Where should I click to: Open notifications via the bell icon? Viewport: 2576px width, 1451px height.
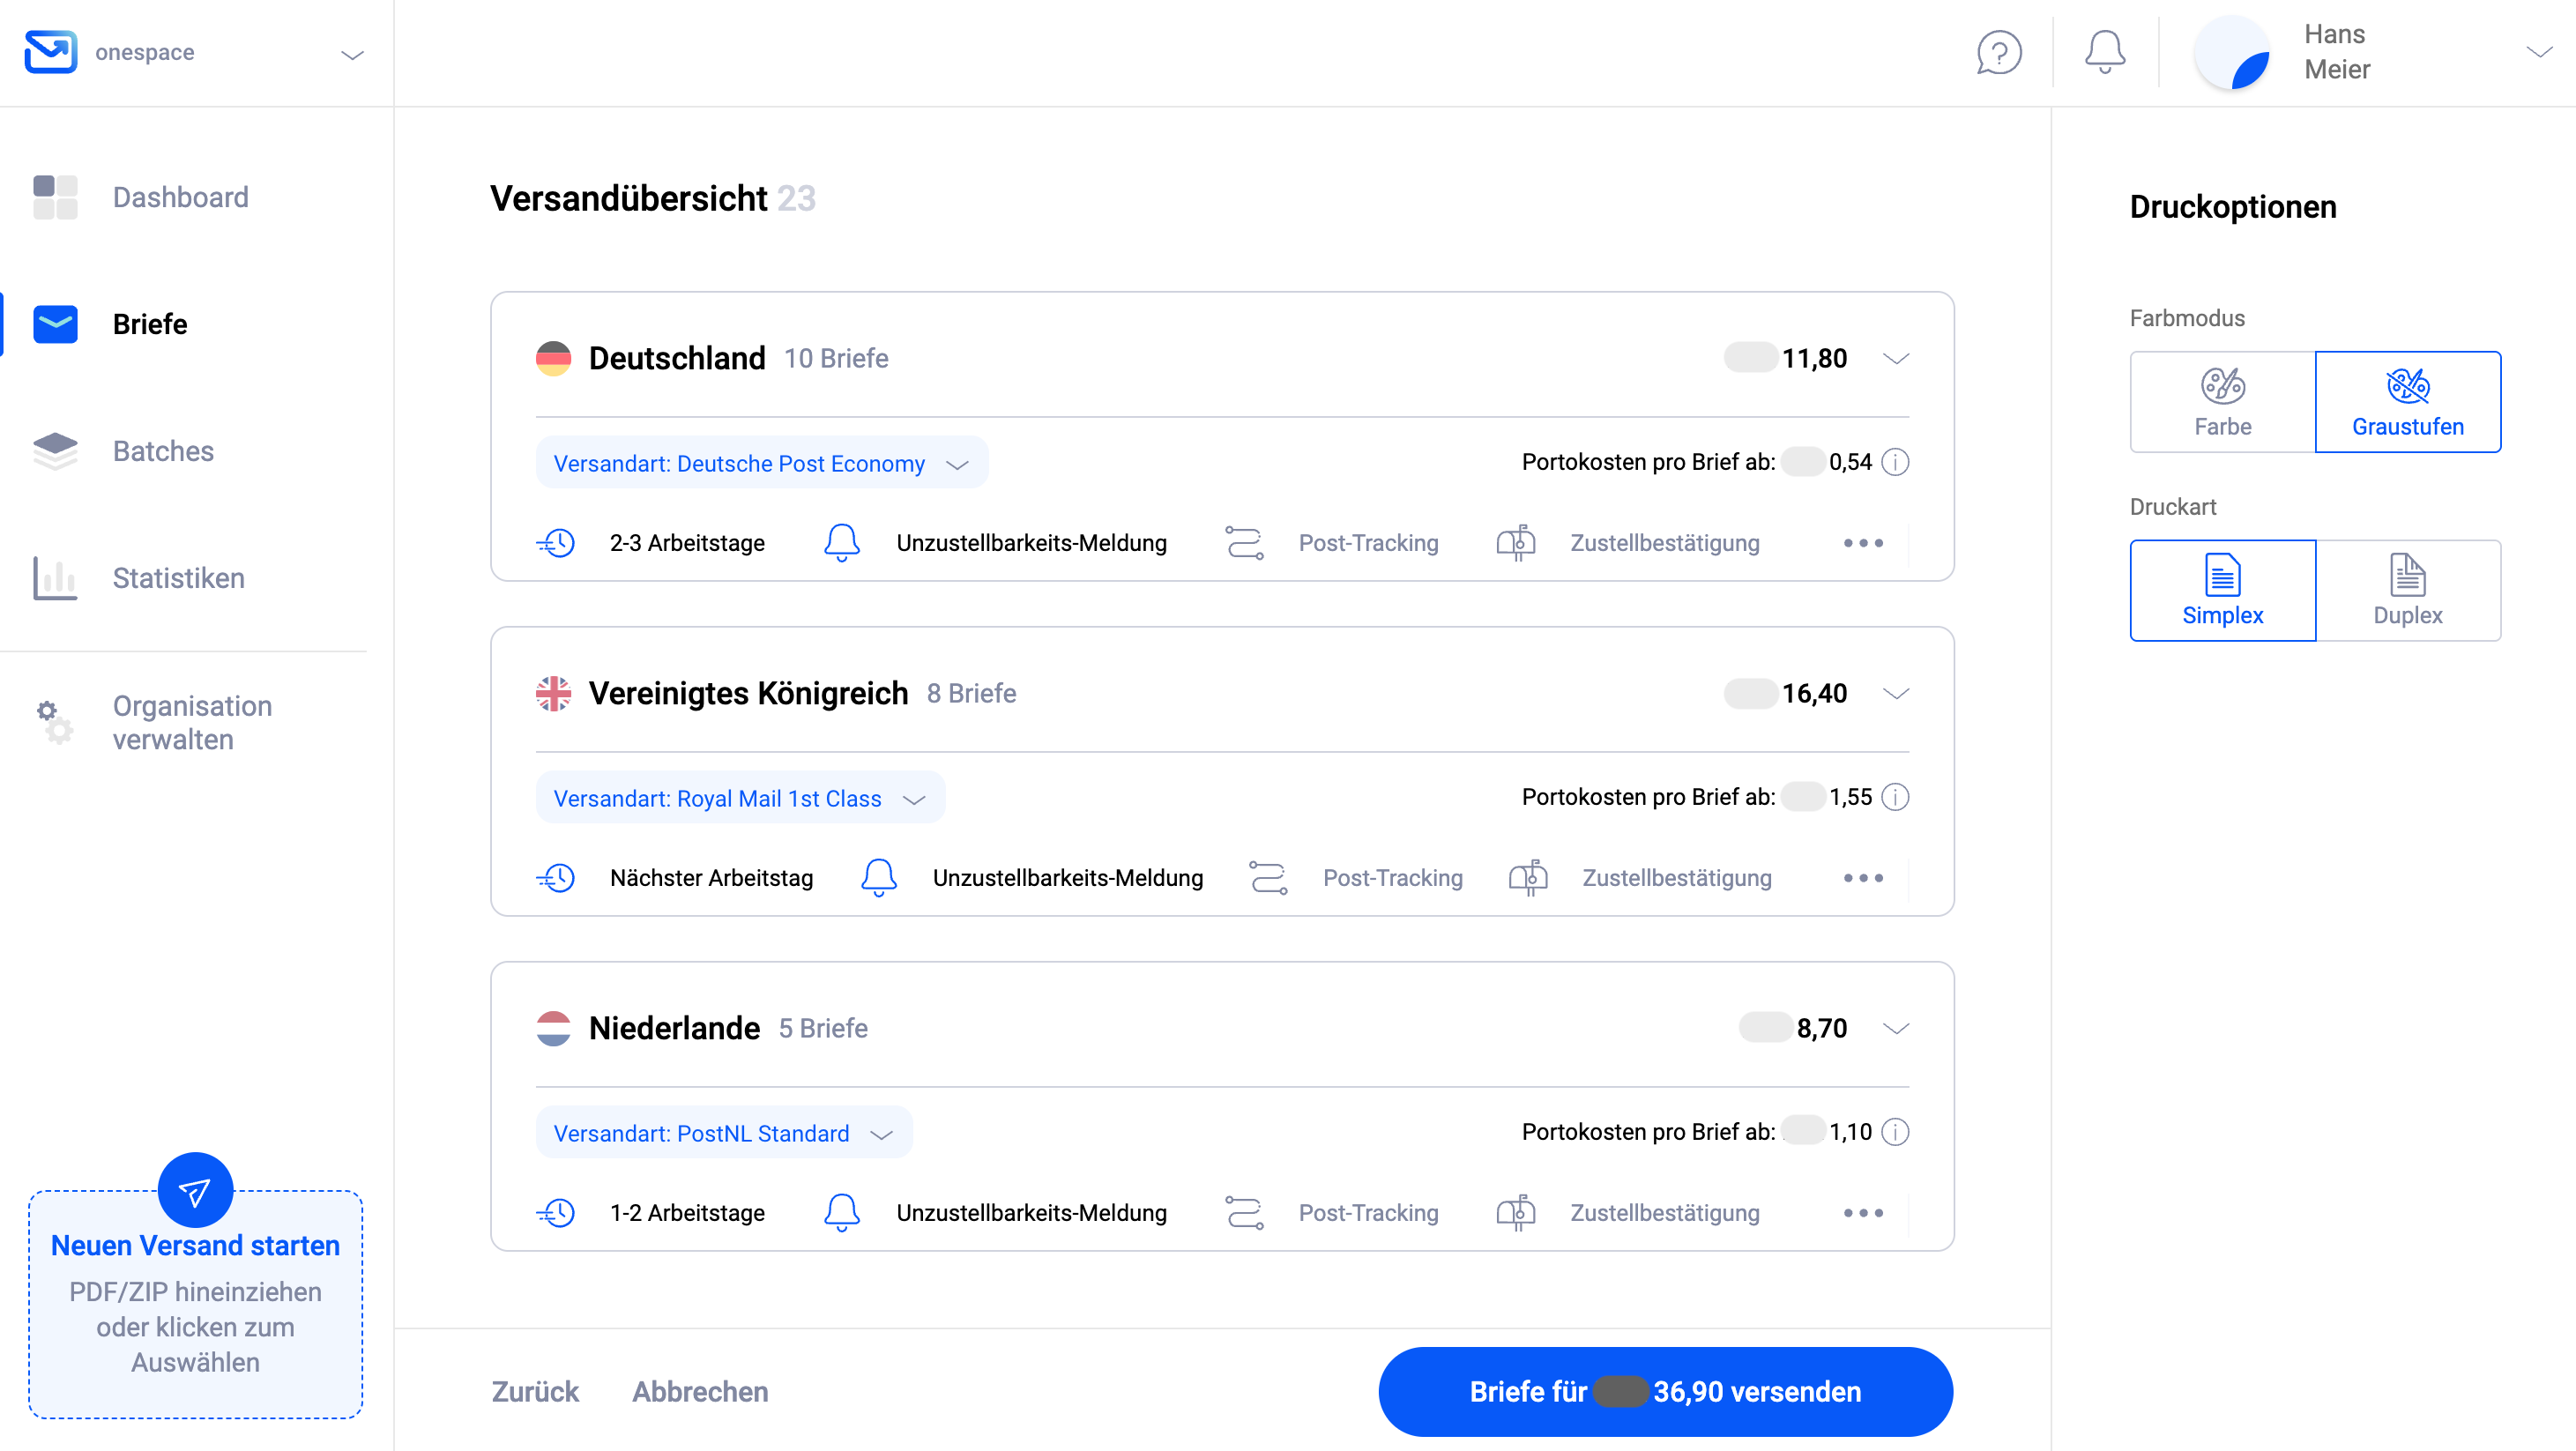coord(2104,52)
